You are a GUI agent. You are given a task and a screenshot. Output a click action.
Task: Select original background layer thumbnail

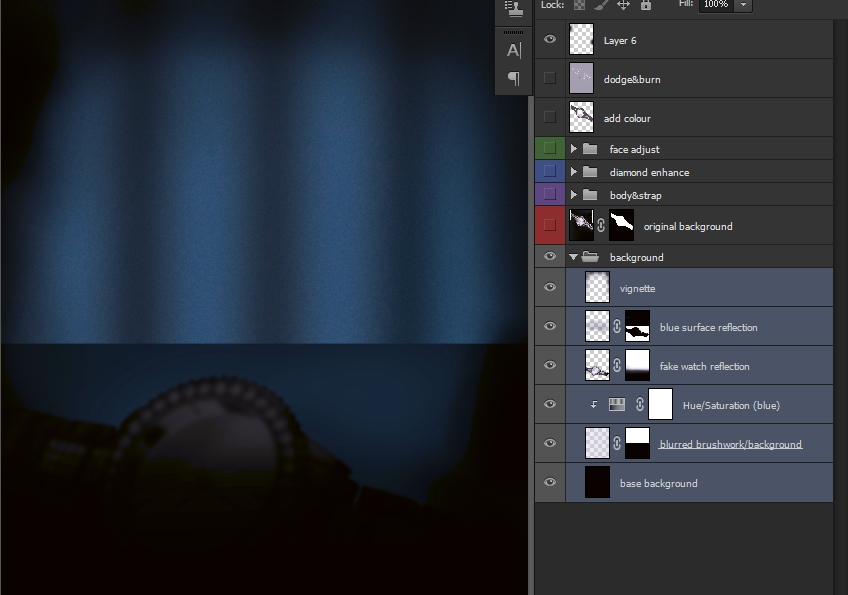click(x=581, y=226)
